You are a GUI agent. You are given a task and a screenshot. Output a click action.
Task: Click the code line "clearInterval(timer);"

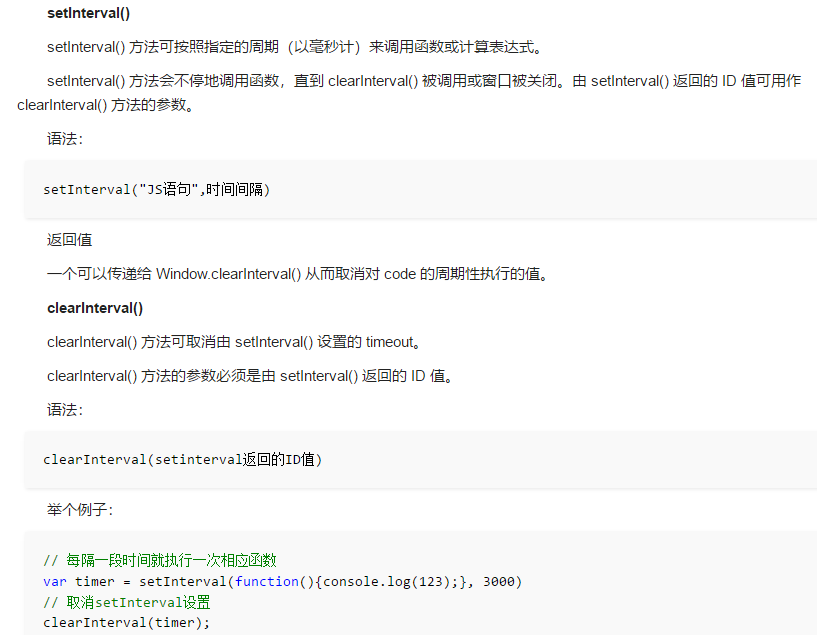coord(127,622)
